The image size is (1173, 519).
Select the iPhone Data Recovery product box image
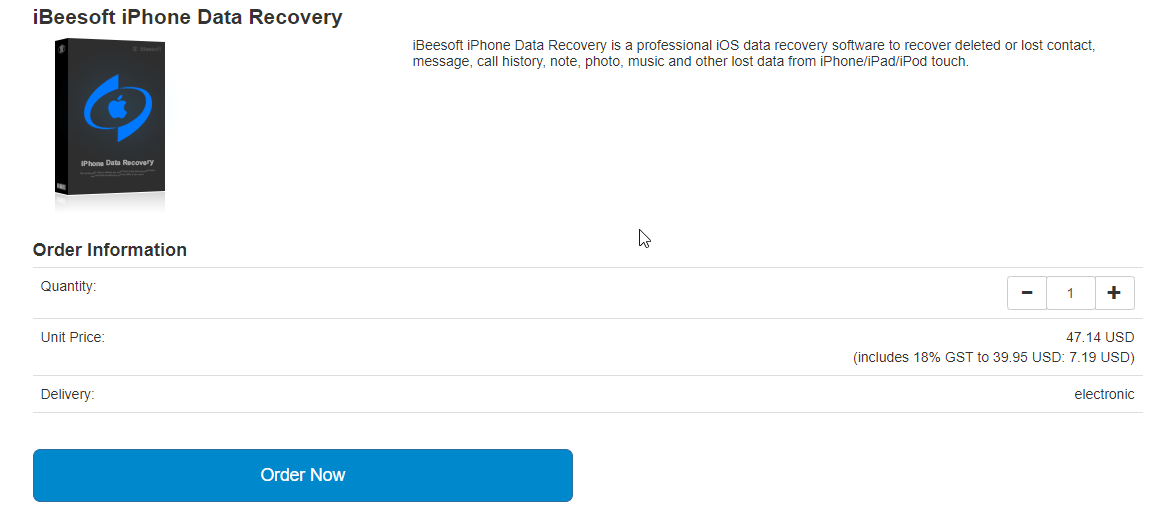click(x=110, y=124)
